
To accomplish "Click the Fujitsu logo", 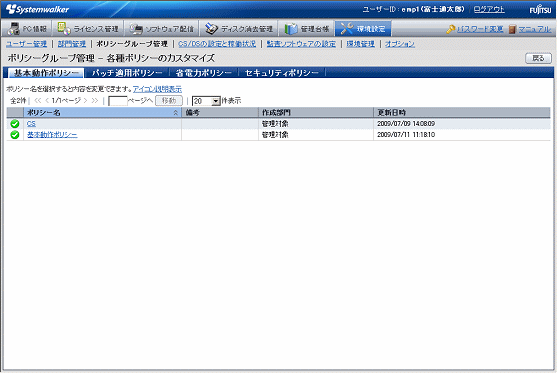I will coord(540,10).
